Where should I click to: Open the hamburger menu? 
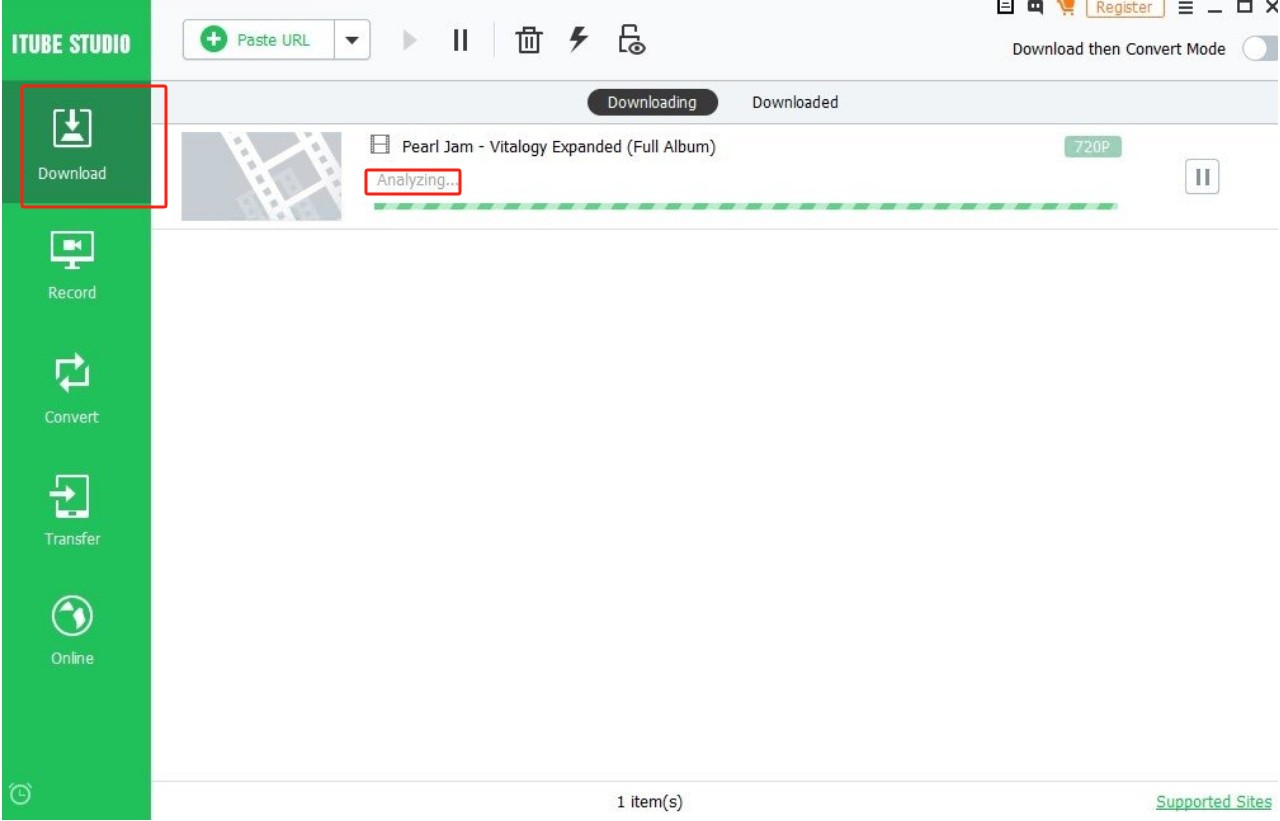[1186, 7]
